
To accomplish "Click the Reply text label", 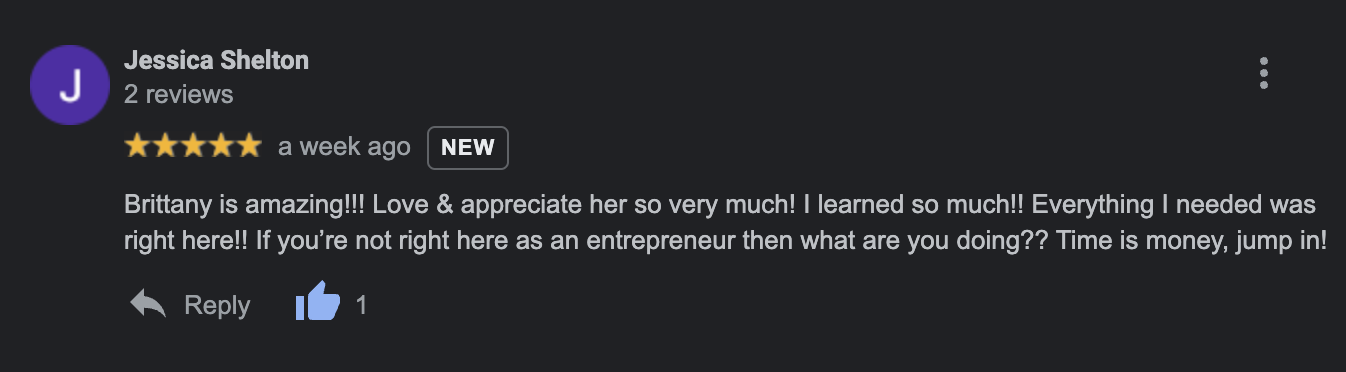I will [x=217, y=304].
